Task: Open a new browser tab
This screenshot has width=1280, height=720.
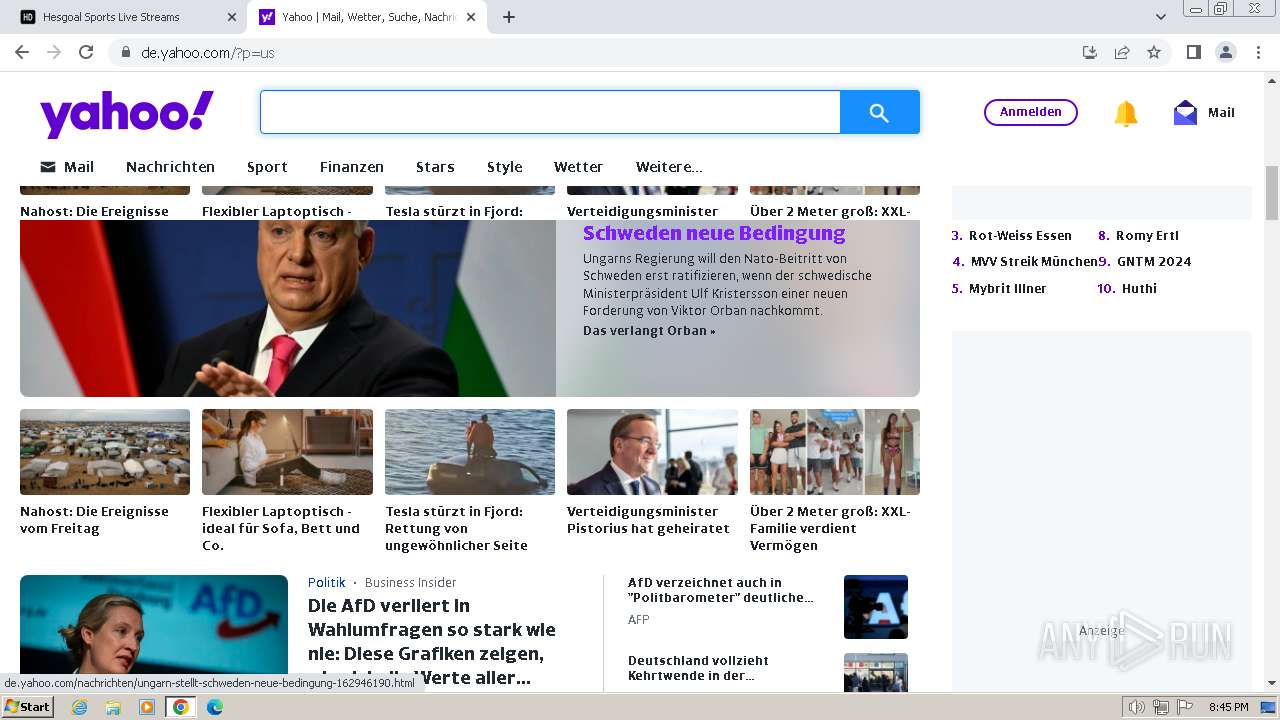Action: (x=509, y=17)
